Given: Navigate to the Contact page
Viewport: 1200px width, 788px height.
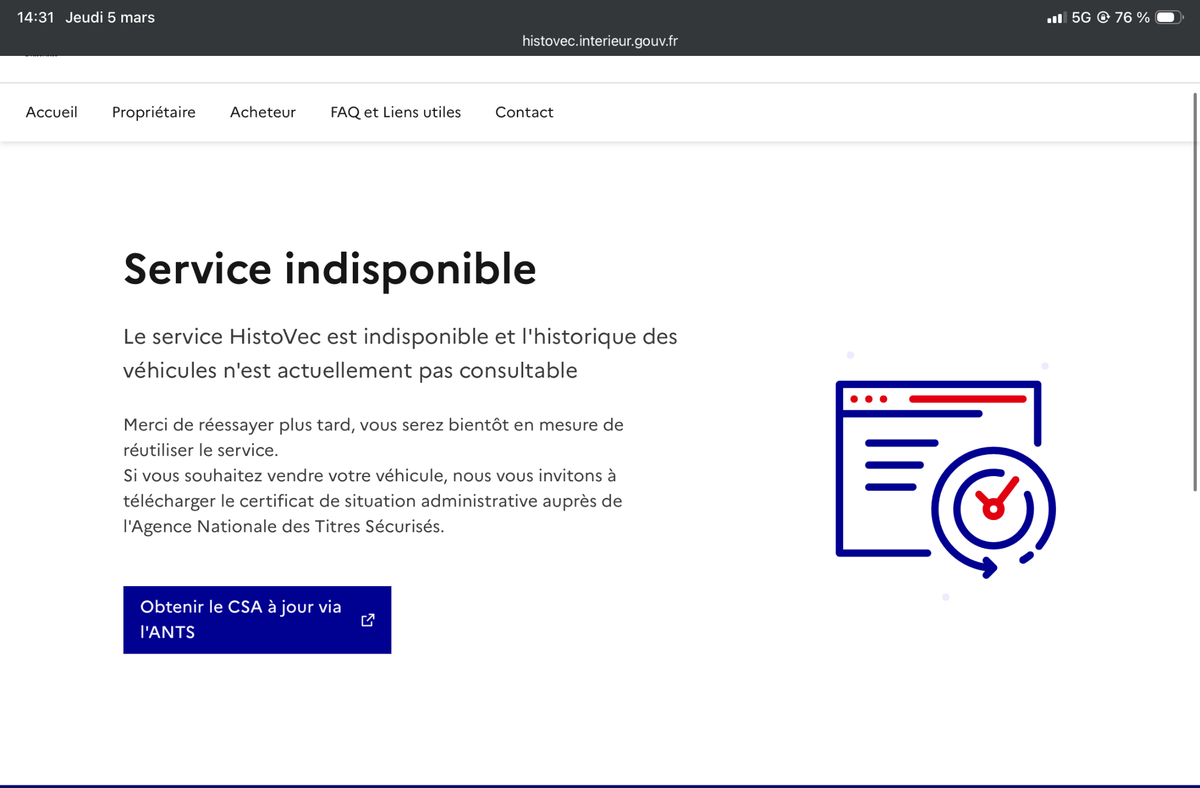Looking at the screenshot, I should (x=524, y=112).
